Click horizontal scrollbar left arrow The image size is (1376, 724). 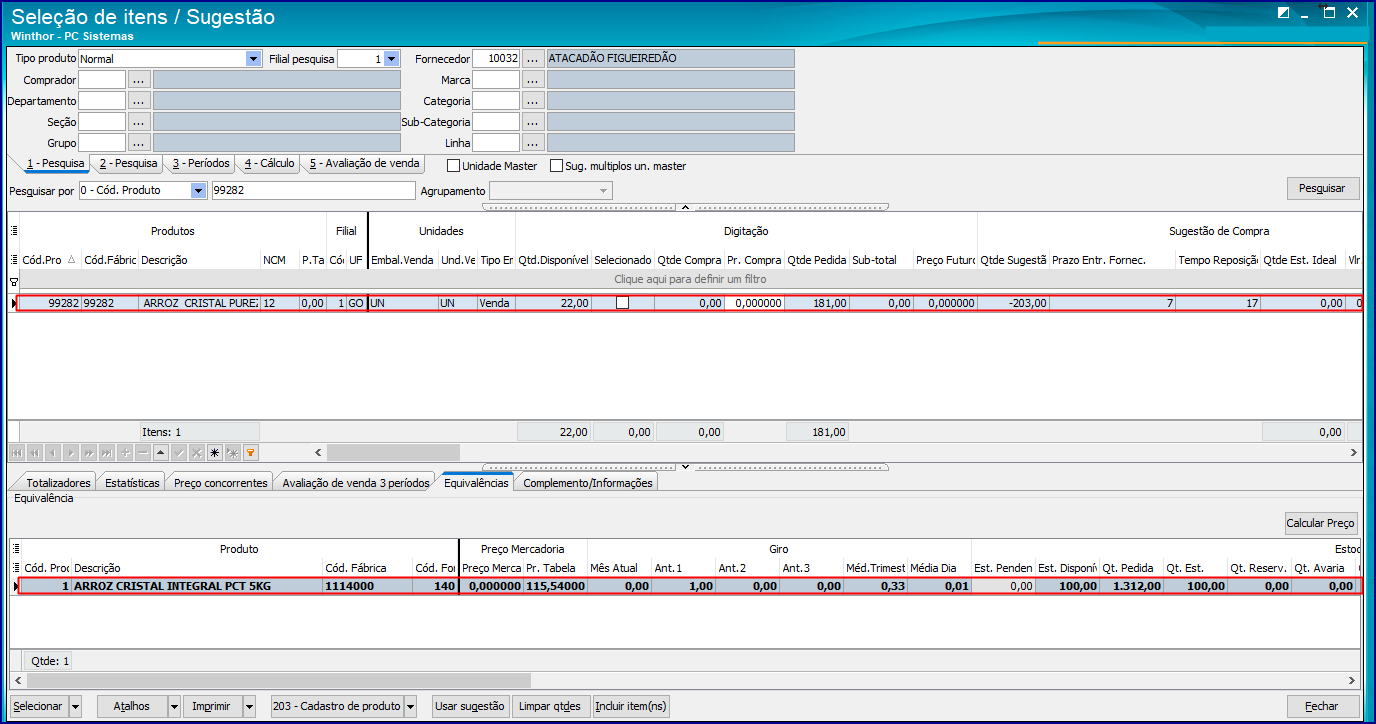[319, 453]
